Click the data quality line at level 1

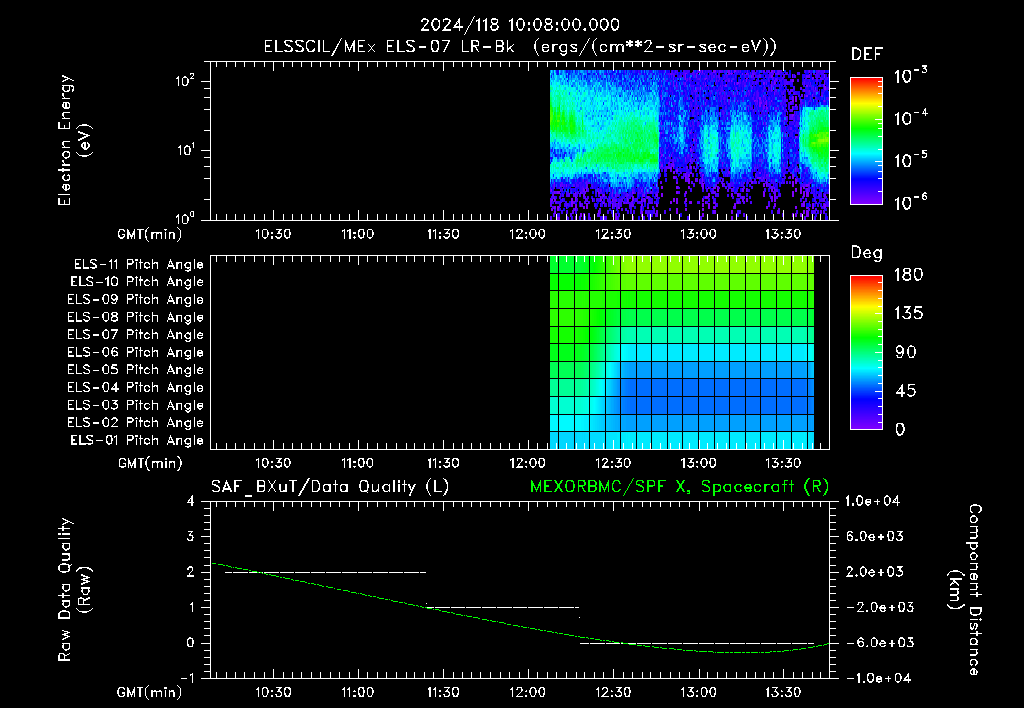[502, 607]
